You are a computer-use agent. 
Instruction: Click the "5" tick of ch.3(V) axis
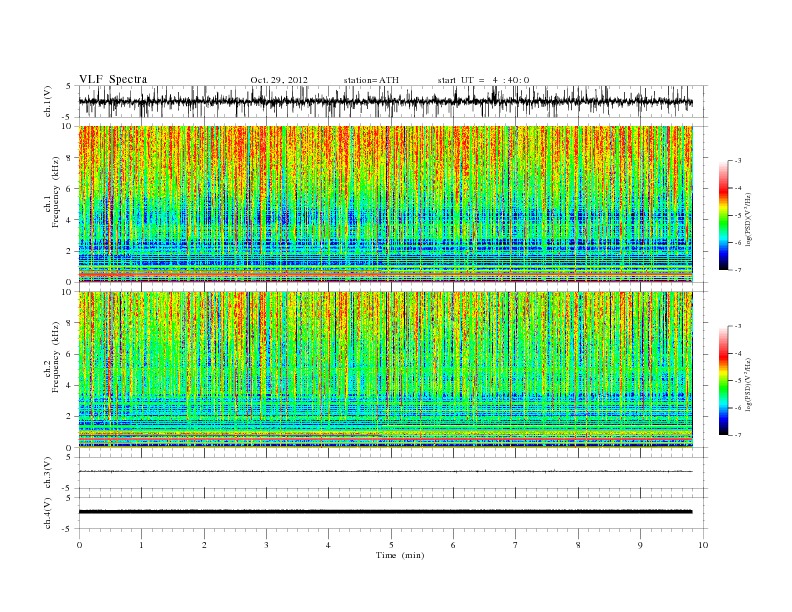click(70, 457)
